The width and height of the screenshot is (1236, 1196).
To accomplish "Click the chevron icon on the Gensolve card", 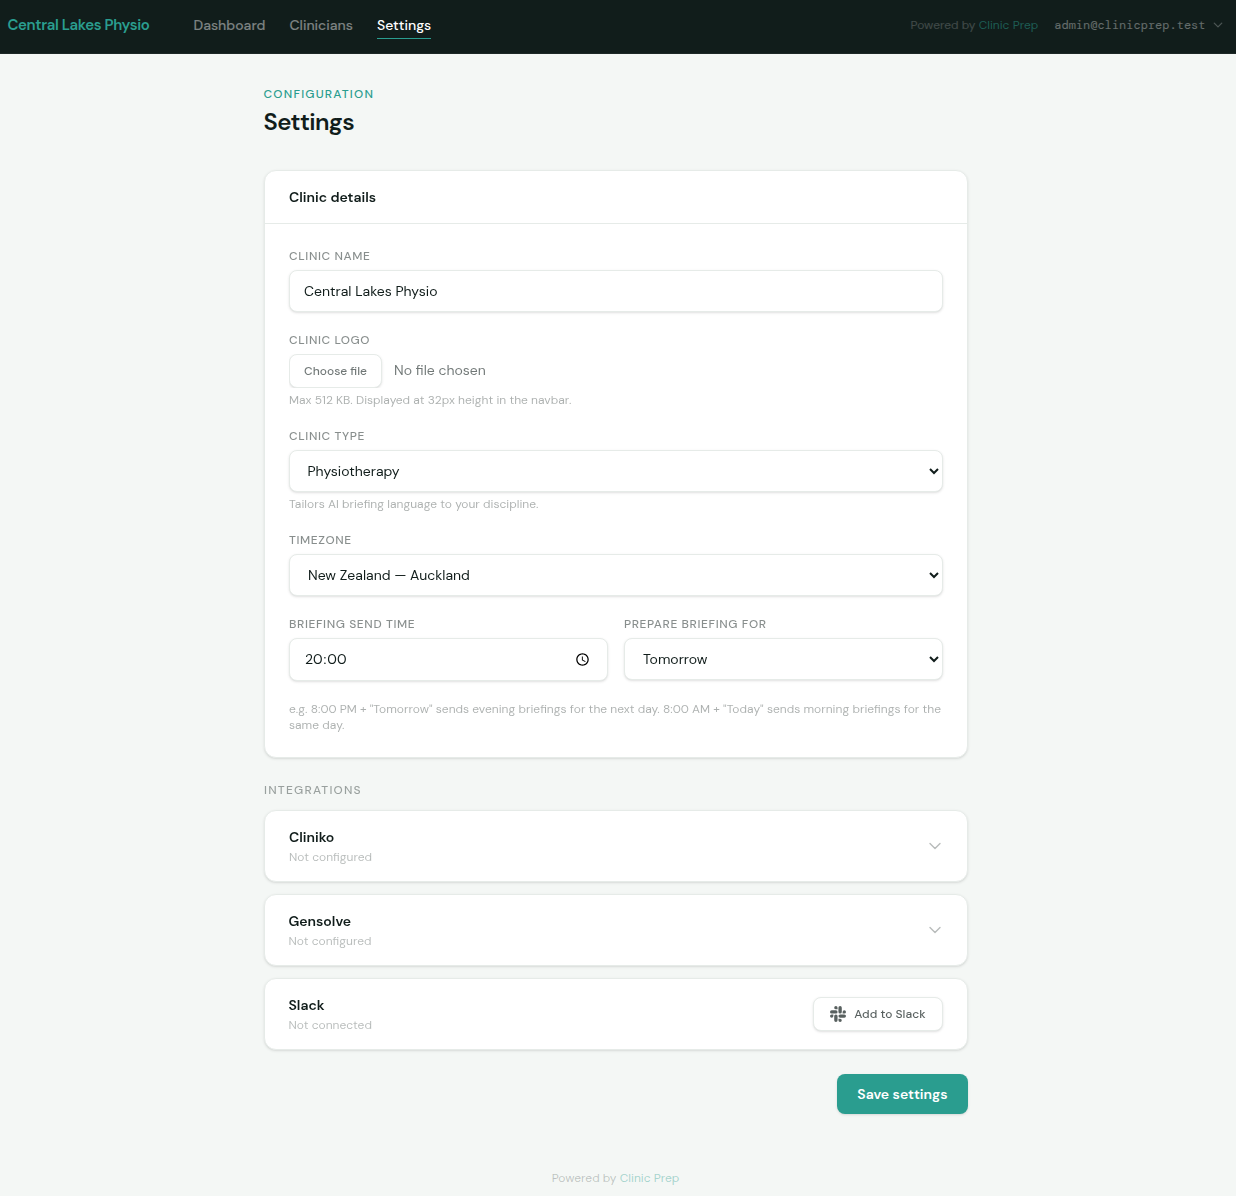I will coord(935,929).
